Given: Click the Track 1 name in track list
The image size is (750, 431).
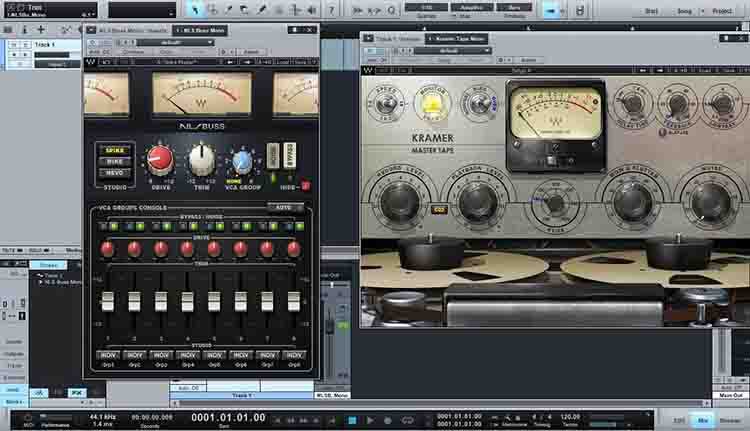Looking at the screenshot, I should click(45, 44).
